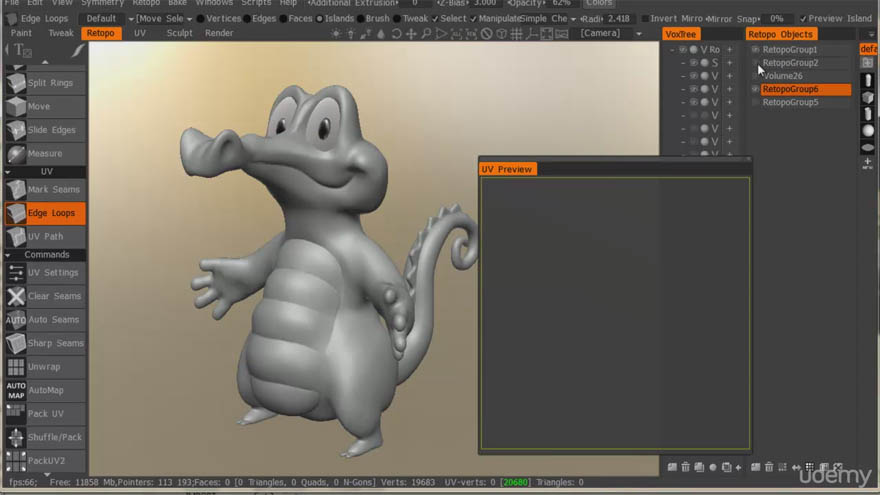Select the Mark Seams tool
880x495 pixels.
click(x=45, y=189)
